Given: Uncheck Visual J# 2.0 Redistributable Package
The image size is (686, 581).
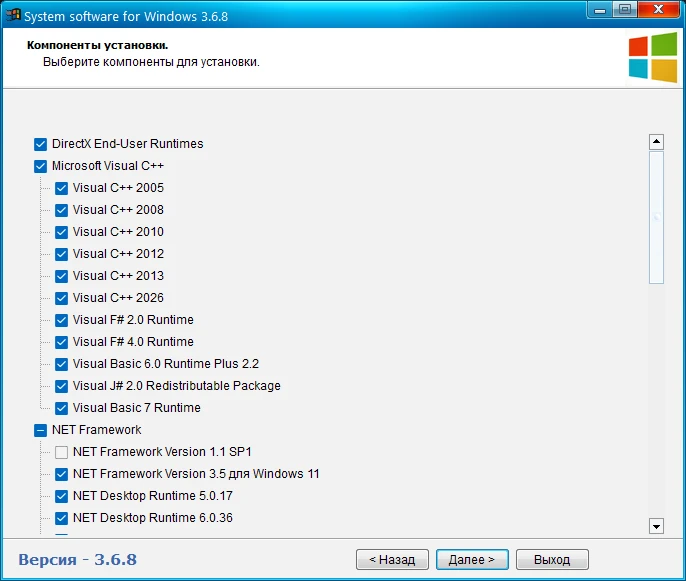Looking at the screenshot, I should [62, 386].
